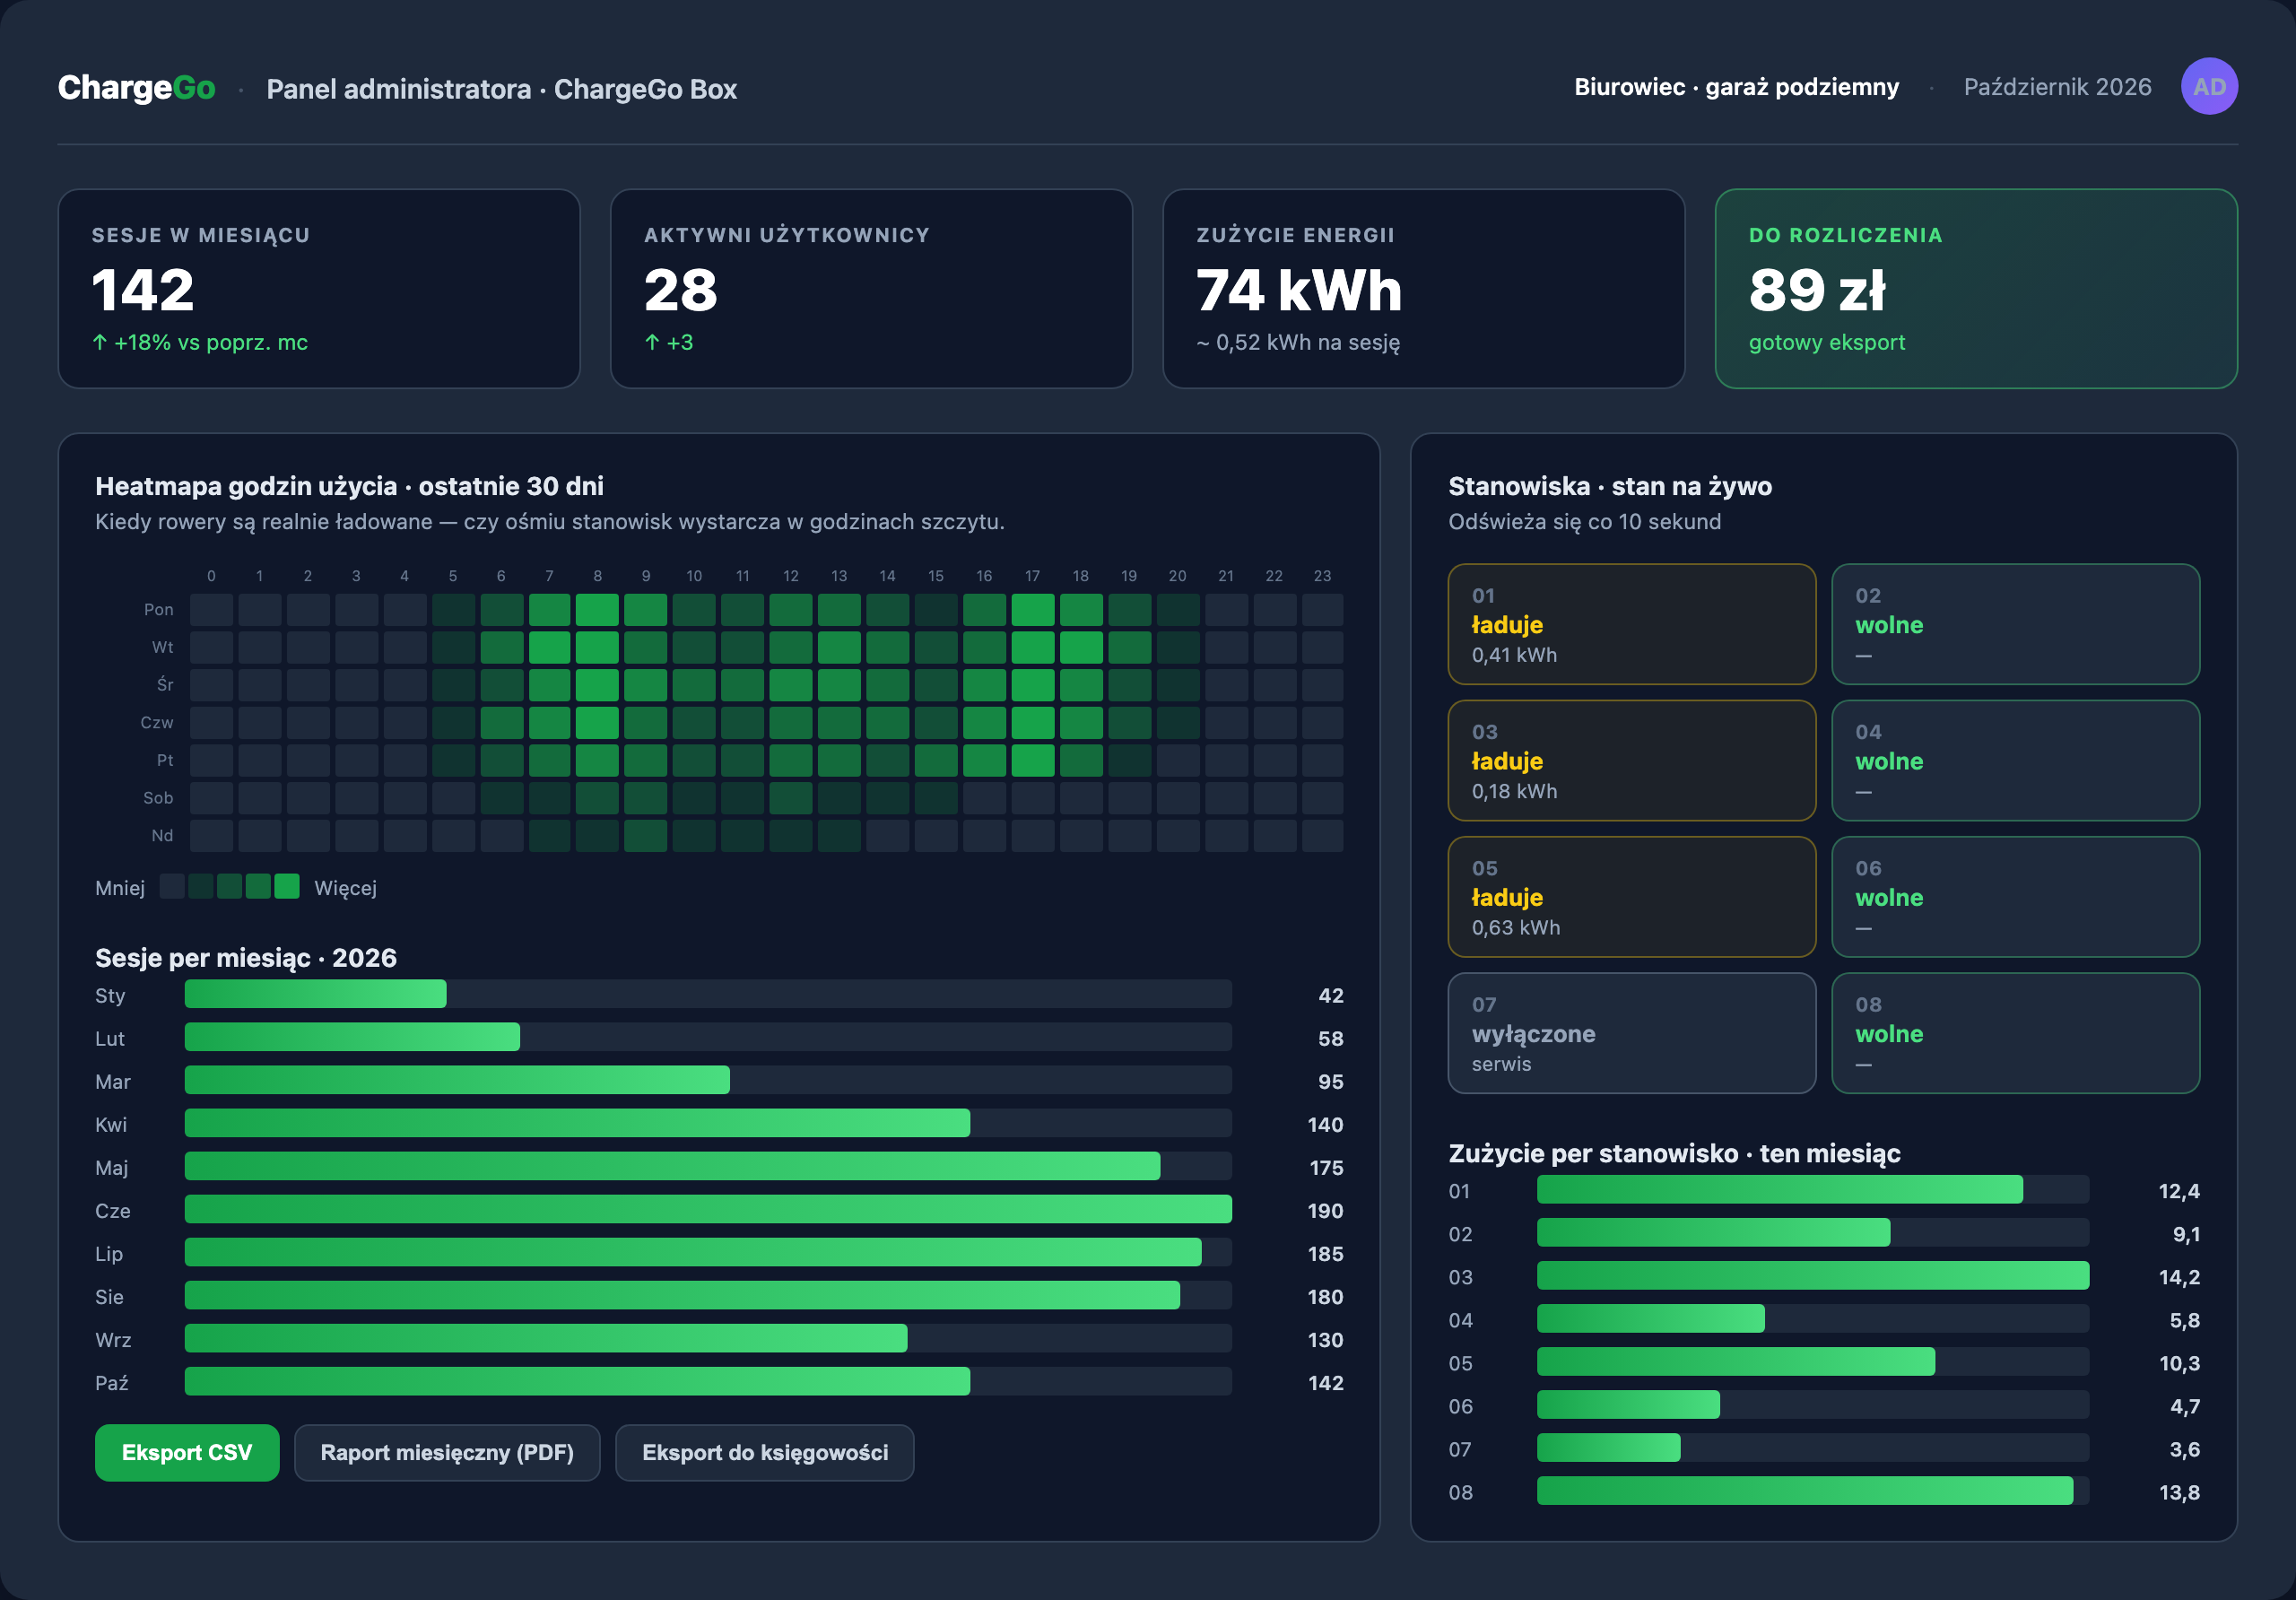
Task: Select station 07 wyłączone serwis tile
Action: point(1632,1033)
